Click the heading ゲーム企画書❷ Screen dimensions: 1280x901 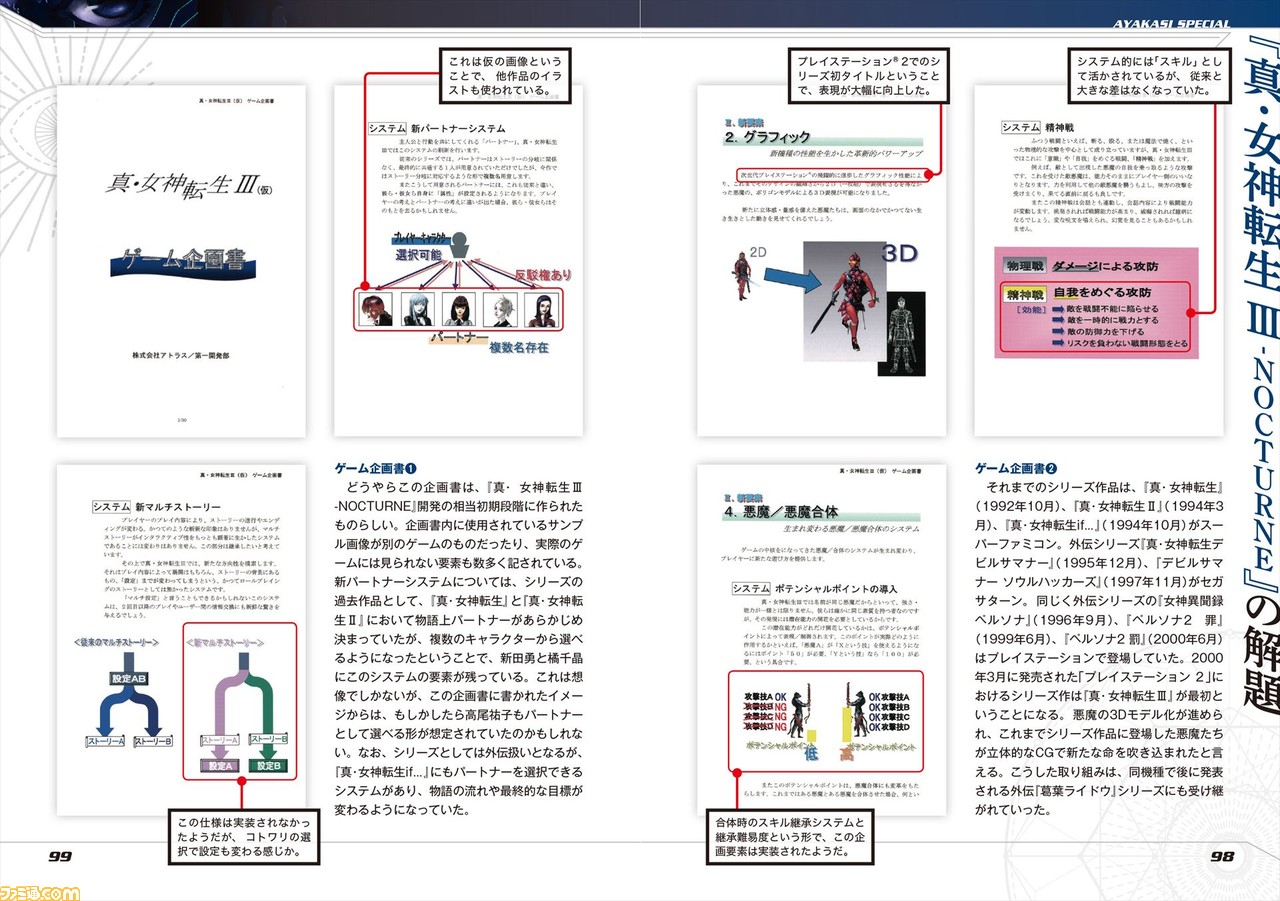click(x=1016, y=468)
